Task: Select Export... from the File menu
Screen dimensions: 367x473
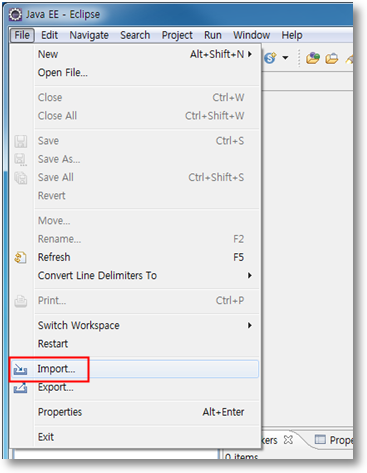Action: coord(135,387)
